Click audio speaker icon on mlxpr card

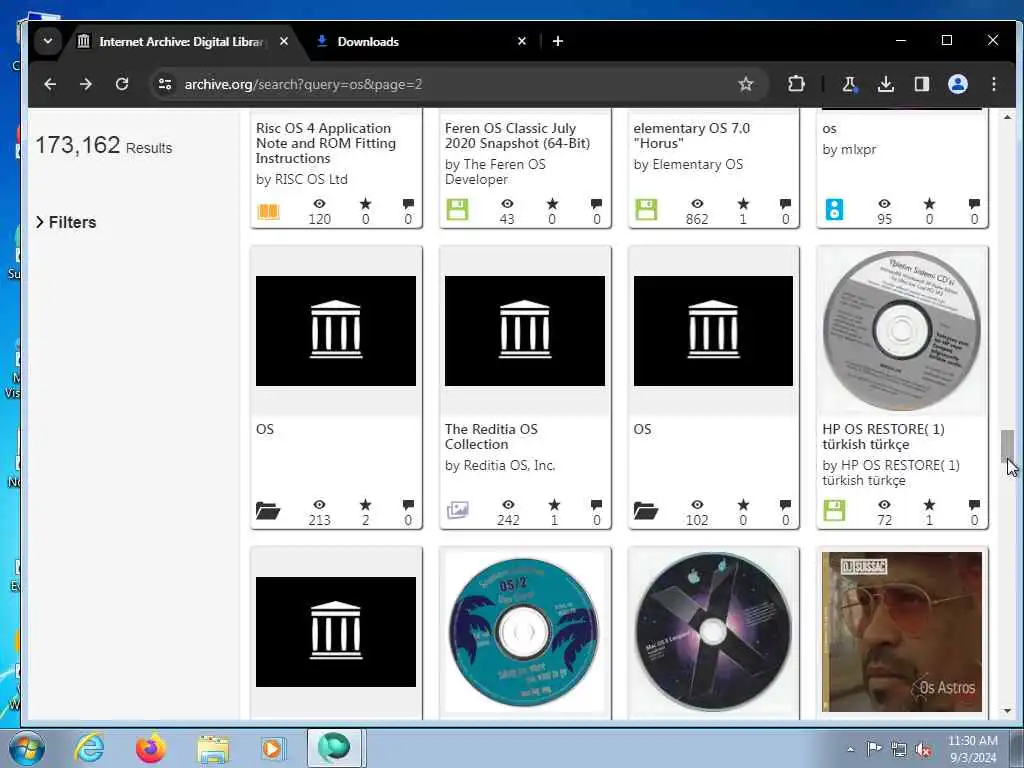(834, 210)
